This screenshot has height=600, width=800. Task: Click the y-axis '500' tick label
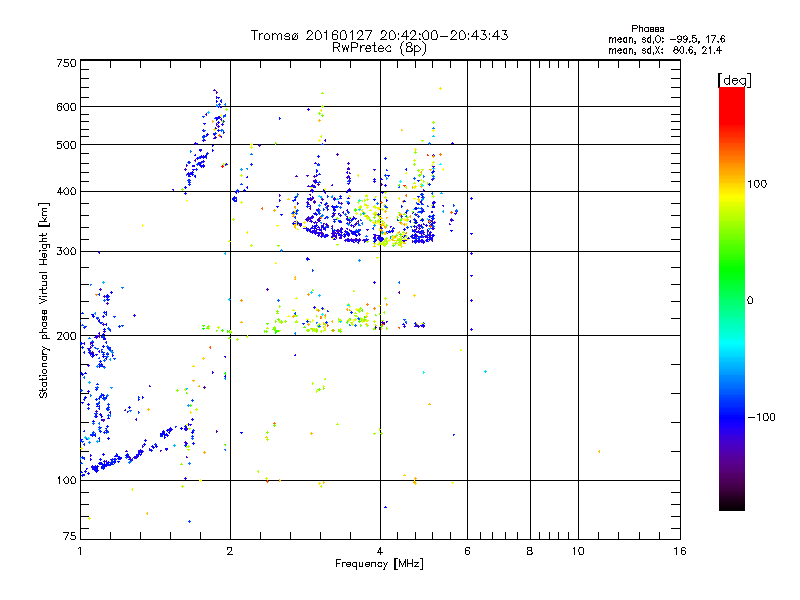tap(66, 145)
